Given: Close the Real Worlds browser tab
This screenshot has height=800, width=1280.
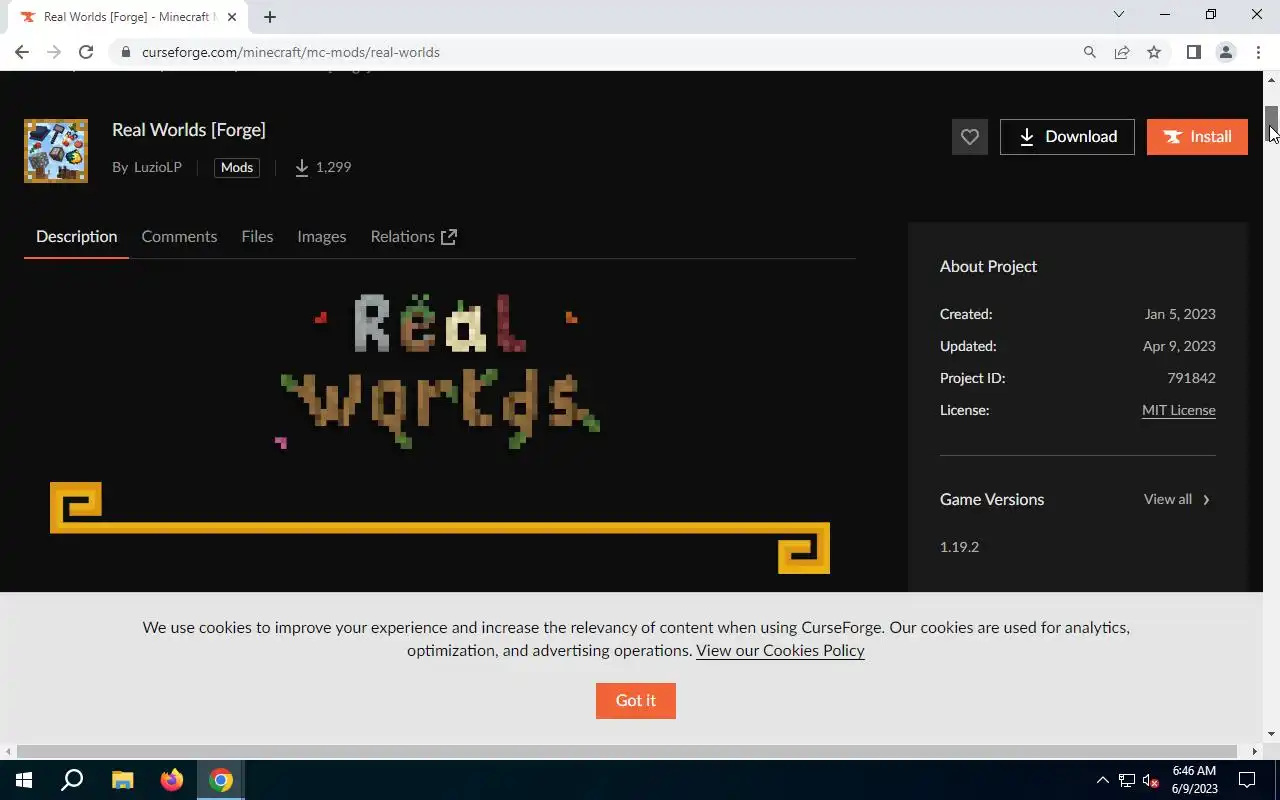Looking at the screenshot, I should coord(231,17).
